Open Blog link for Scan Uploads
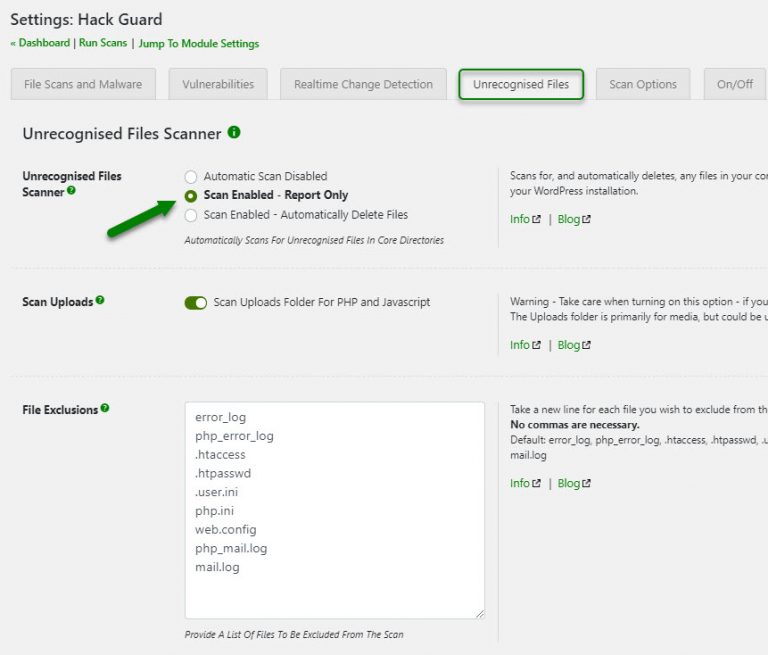Viewport: 768px width, 655px height. click(574, 345)
